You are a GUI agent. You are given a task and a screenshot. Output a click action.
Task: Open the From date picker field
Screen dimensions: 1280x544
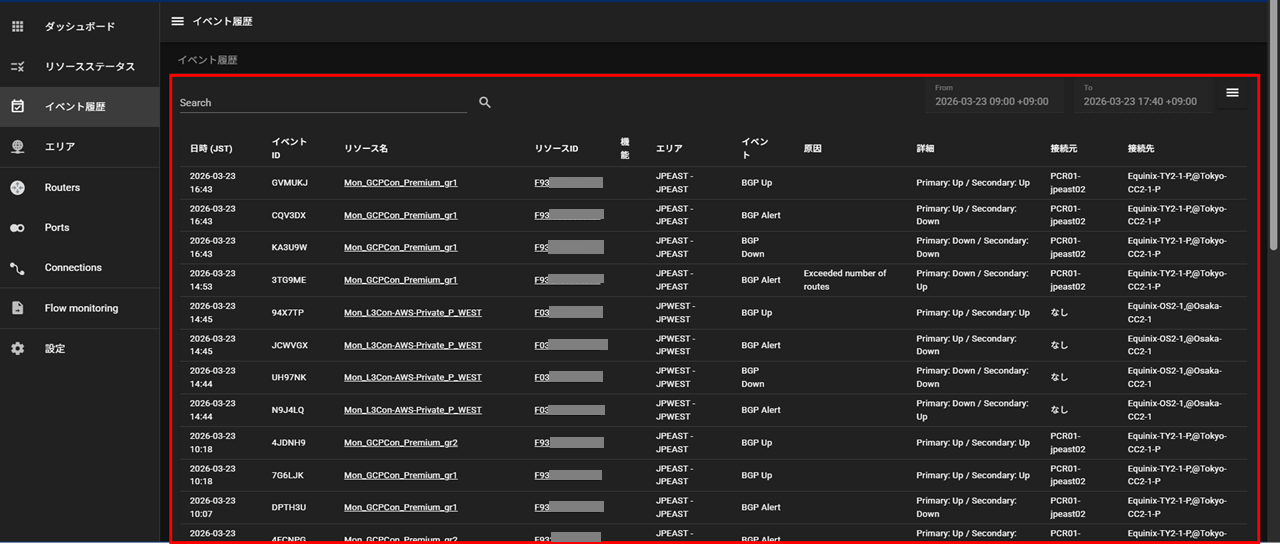[x=995, y=96]
